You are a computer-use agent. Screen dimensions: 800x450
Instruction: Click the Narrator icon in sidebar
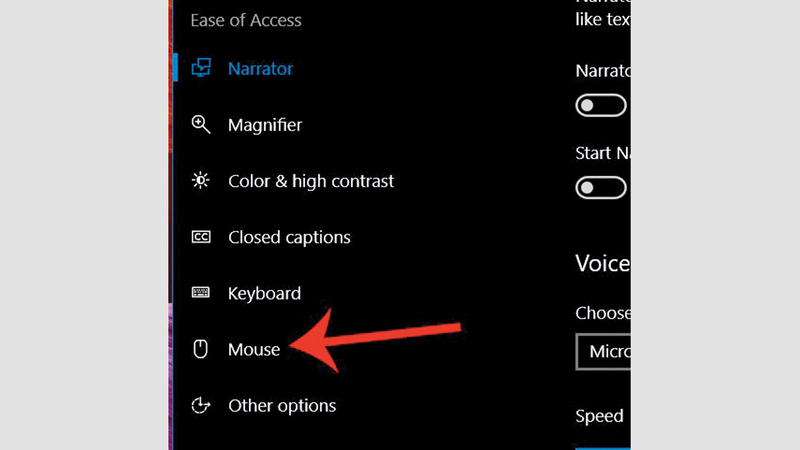(x=201, y=69)
